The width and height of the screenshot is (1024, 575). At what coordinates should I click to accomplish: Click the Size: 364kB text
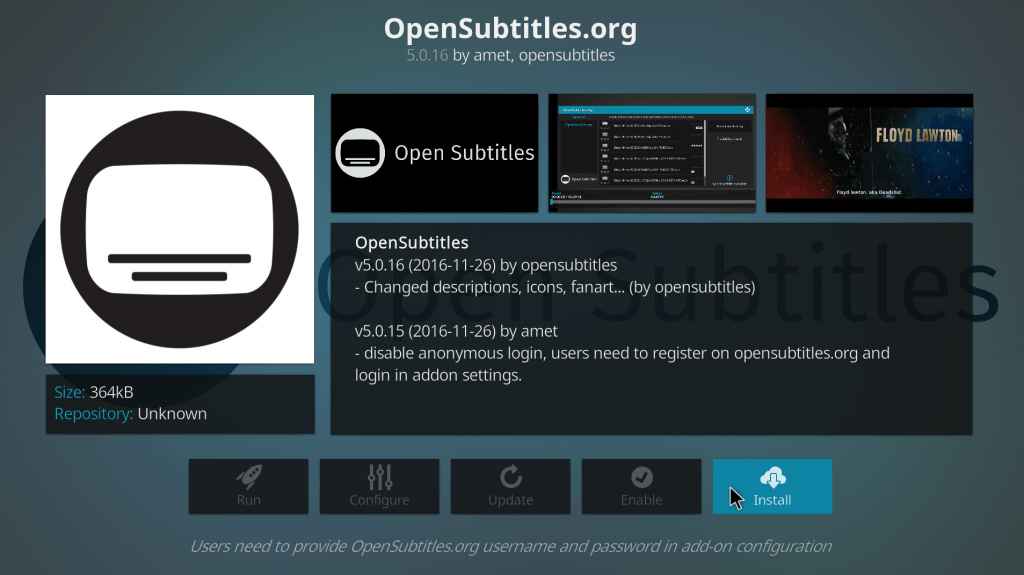coord(93,392)
